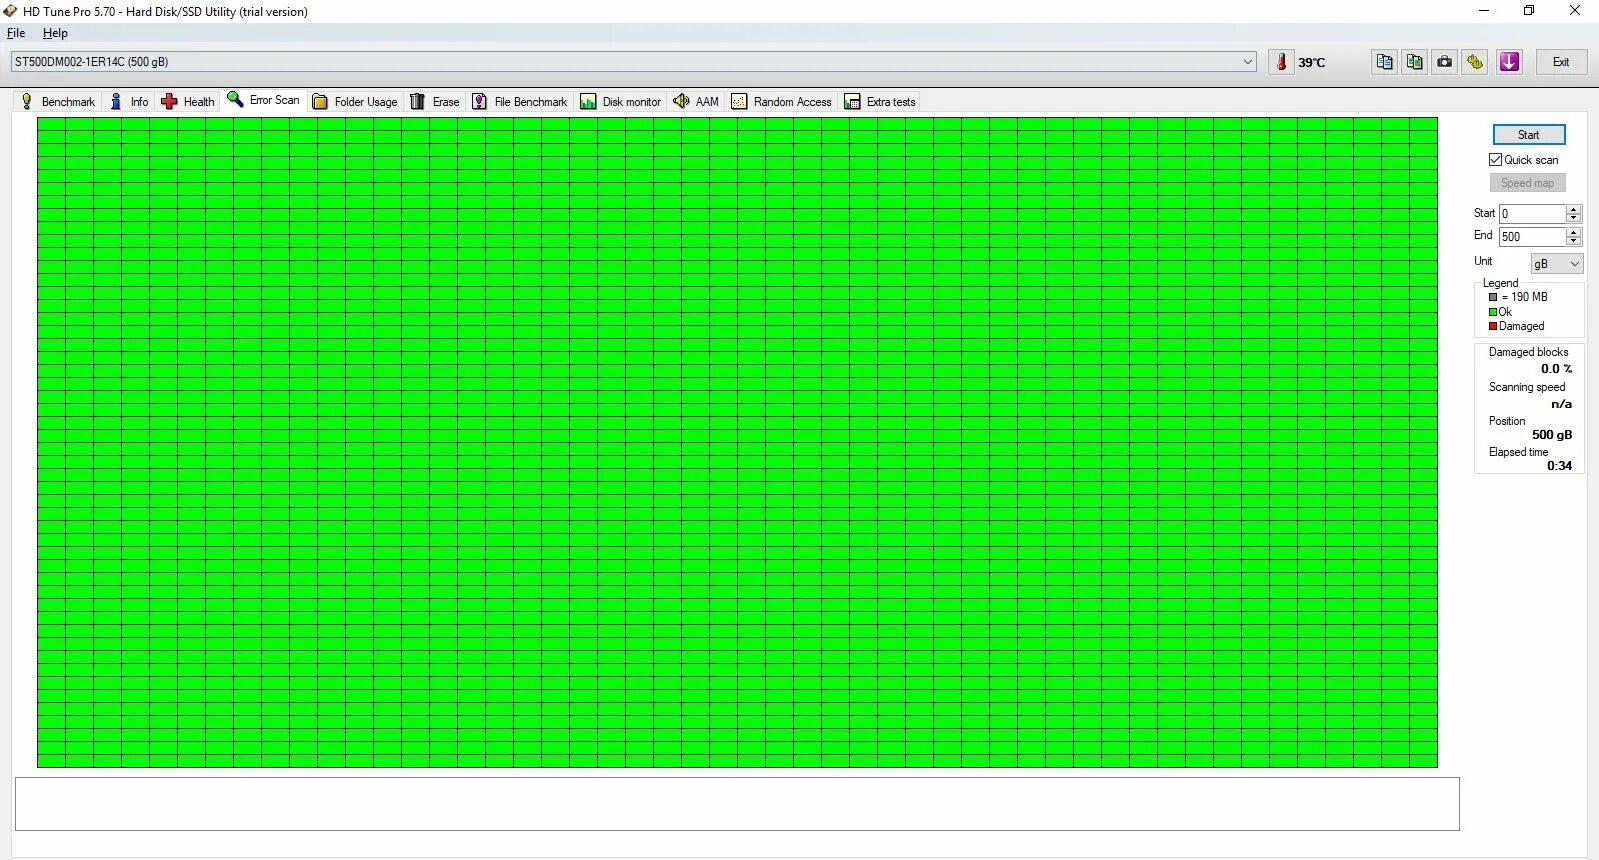Click the copy text to clipboard icon

pyautogui.click(x=1384, y=62)
